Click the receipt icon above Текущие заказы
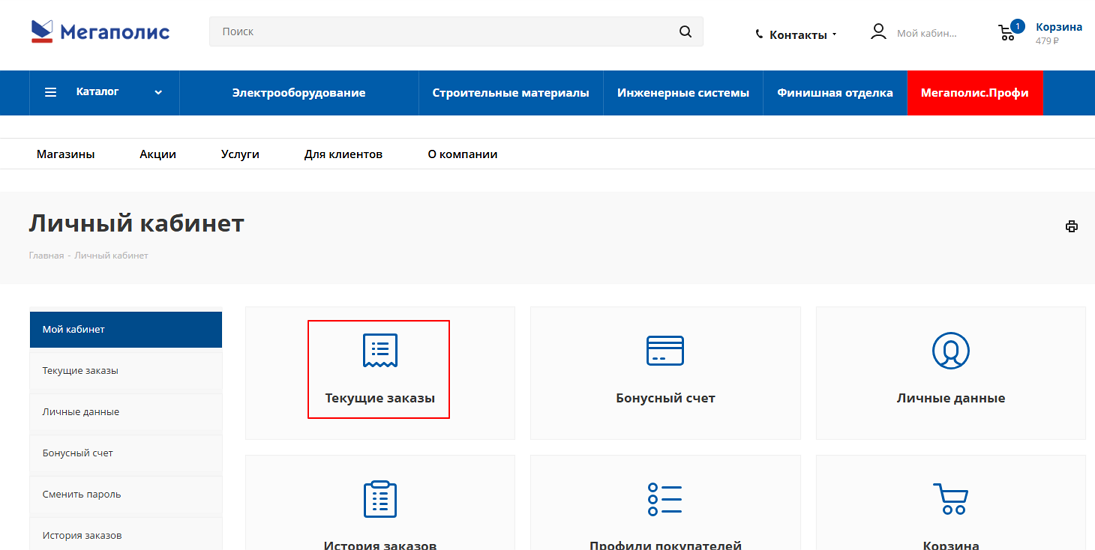This screenshot has height=550, width=1095. pos(380,350)
